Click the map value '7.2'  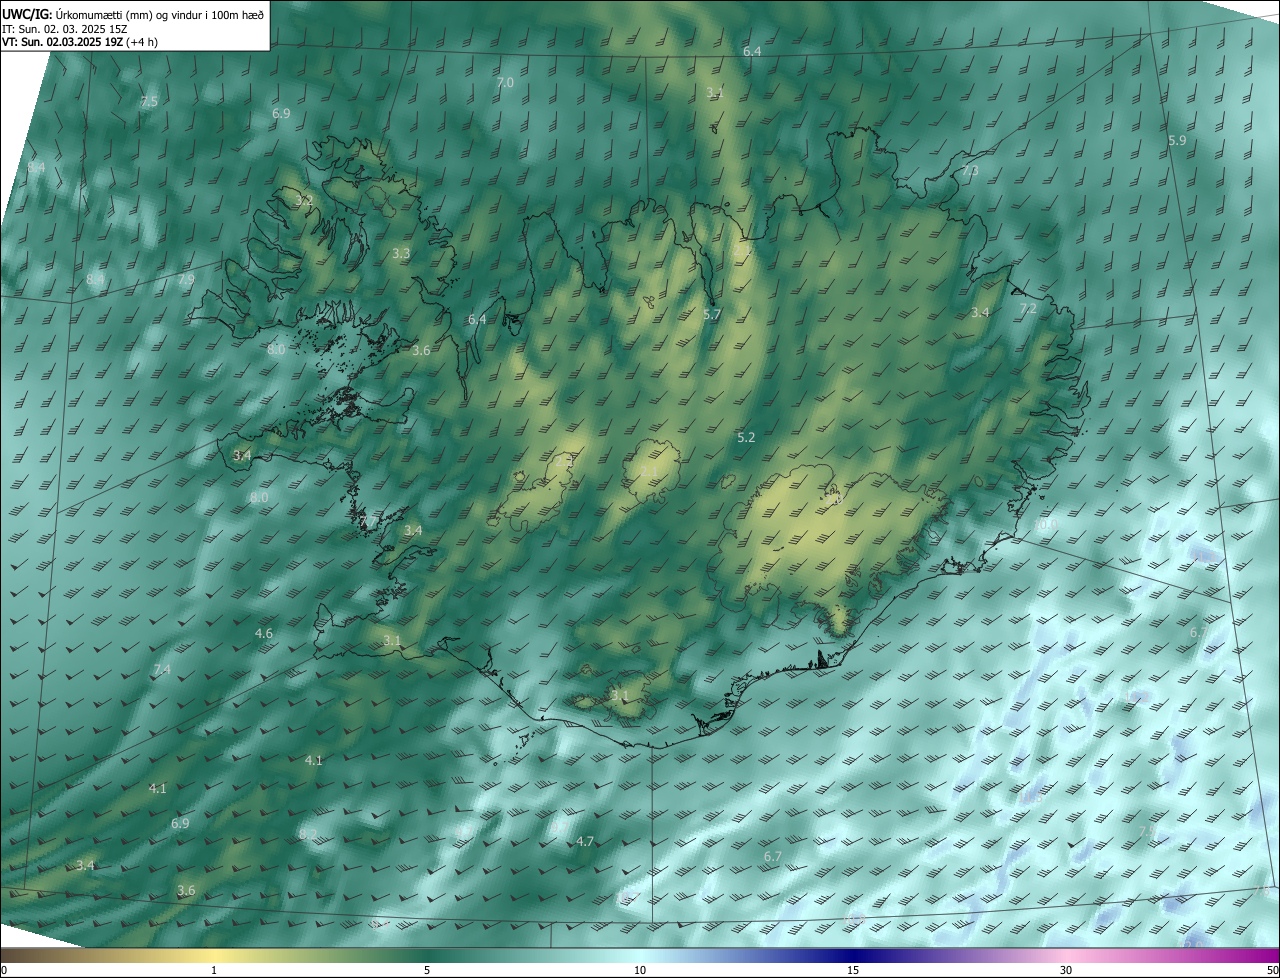(1028, 309)
